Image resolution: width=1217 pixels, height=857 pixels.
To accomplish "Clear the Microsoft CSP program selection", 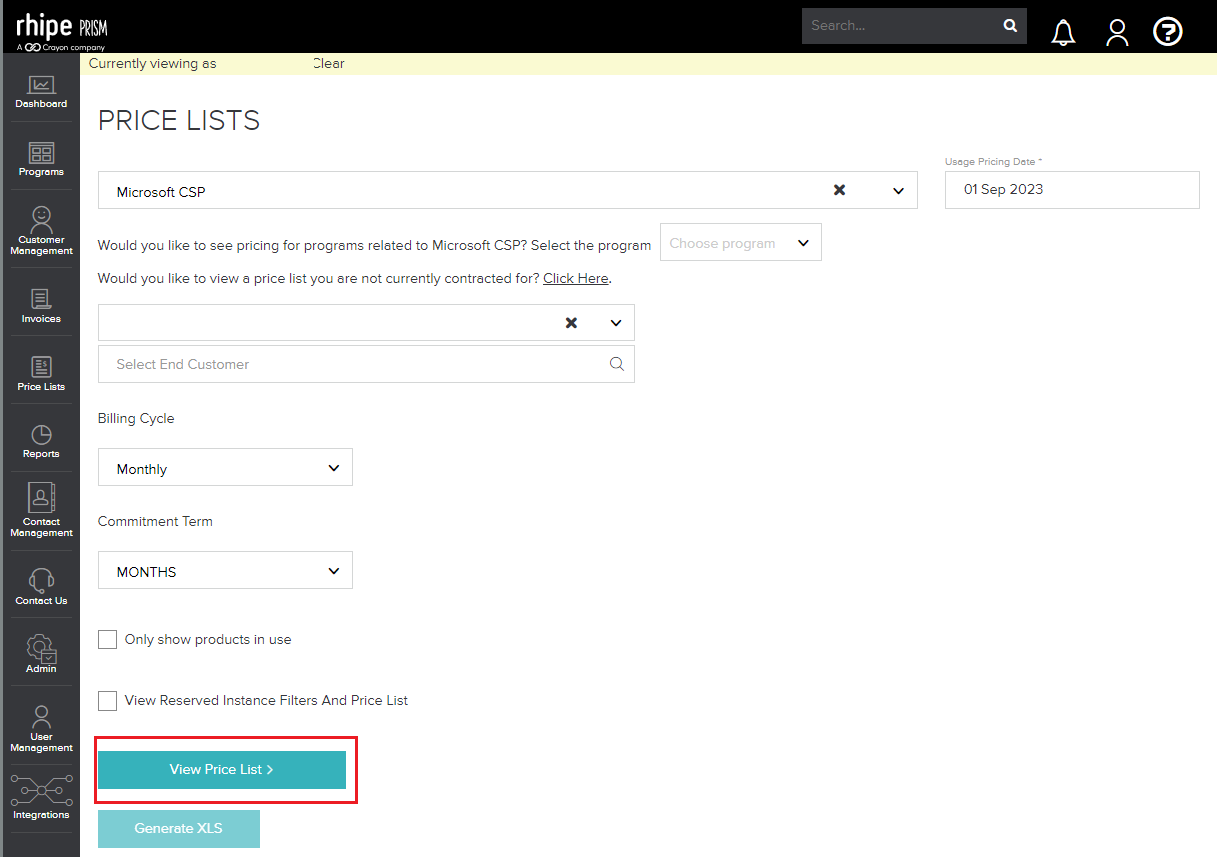I will click(839, 190).
